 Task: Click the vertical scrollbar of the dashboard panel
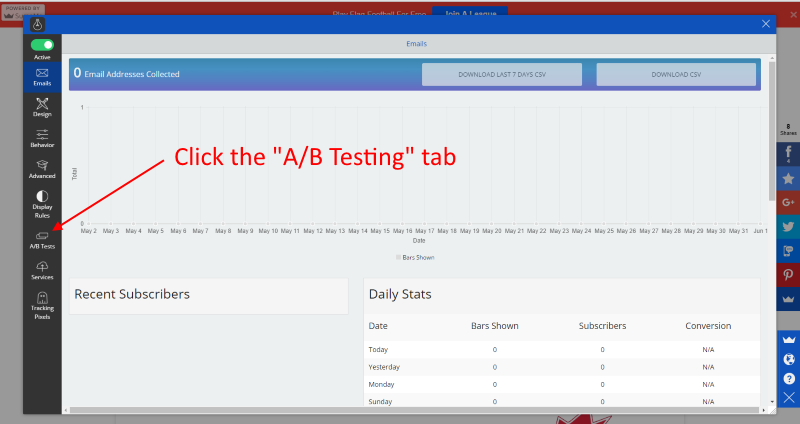pos(771,150)
